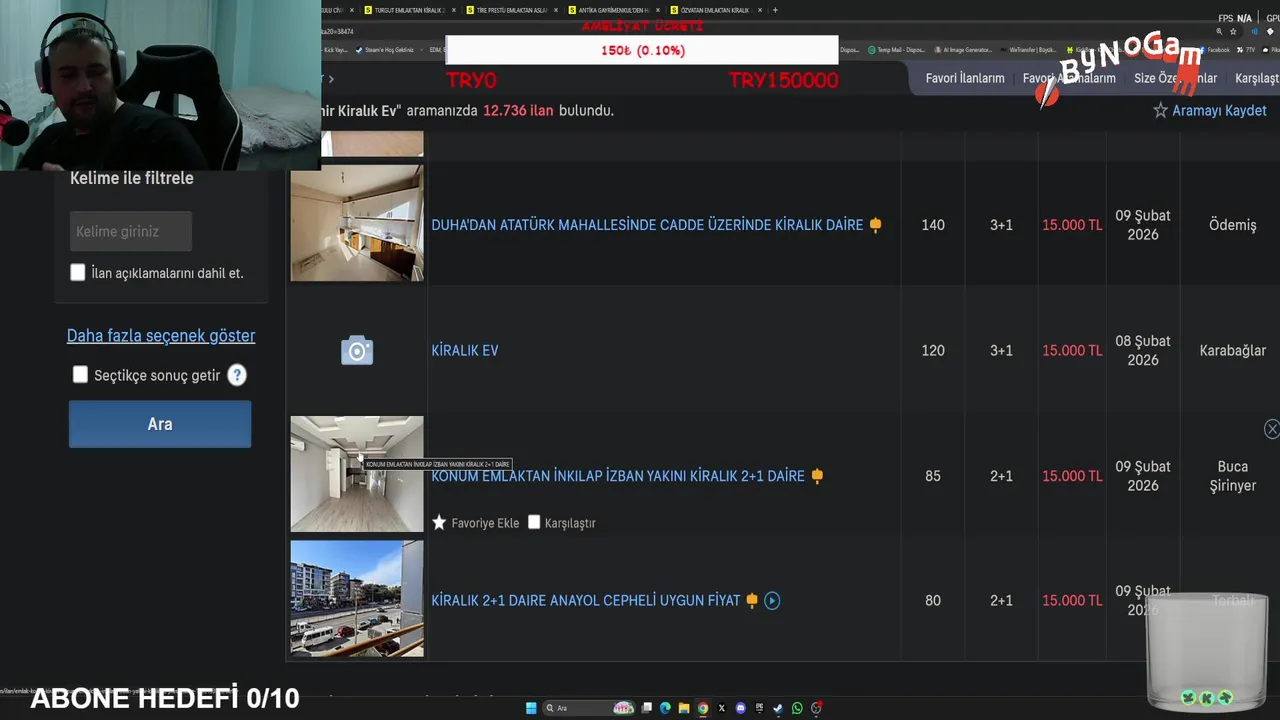Viewport: 1280px width, 720px height.
Task: Open Task View in the taskbar
Action: 647,708
